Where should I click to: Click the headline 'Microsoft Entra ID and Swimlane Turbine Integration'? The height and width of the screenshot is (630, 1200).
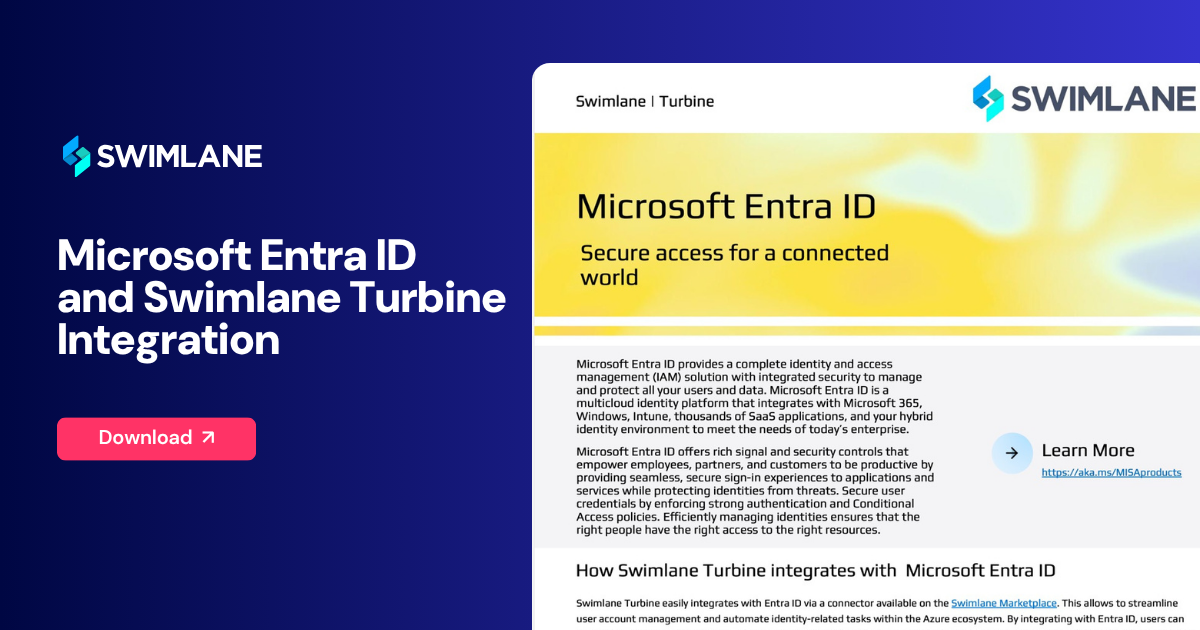pyautogui.click(x=281, y=297)
